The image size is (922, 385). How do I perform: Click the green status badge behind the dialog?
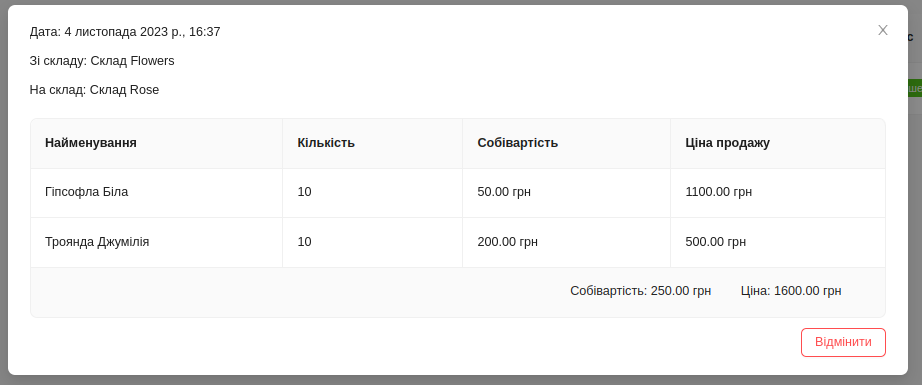click(915, 88)
